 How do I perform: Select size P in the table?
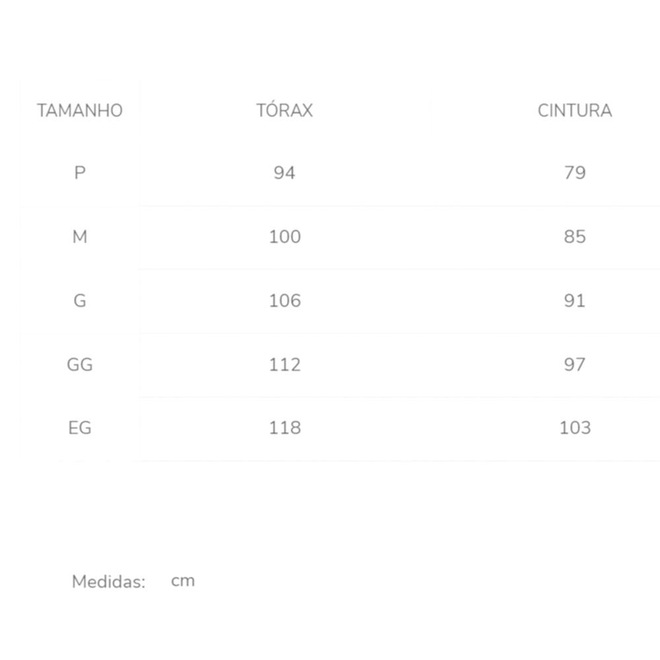click(x=80, y=173)
